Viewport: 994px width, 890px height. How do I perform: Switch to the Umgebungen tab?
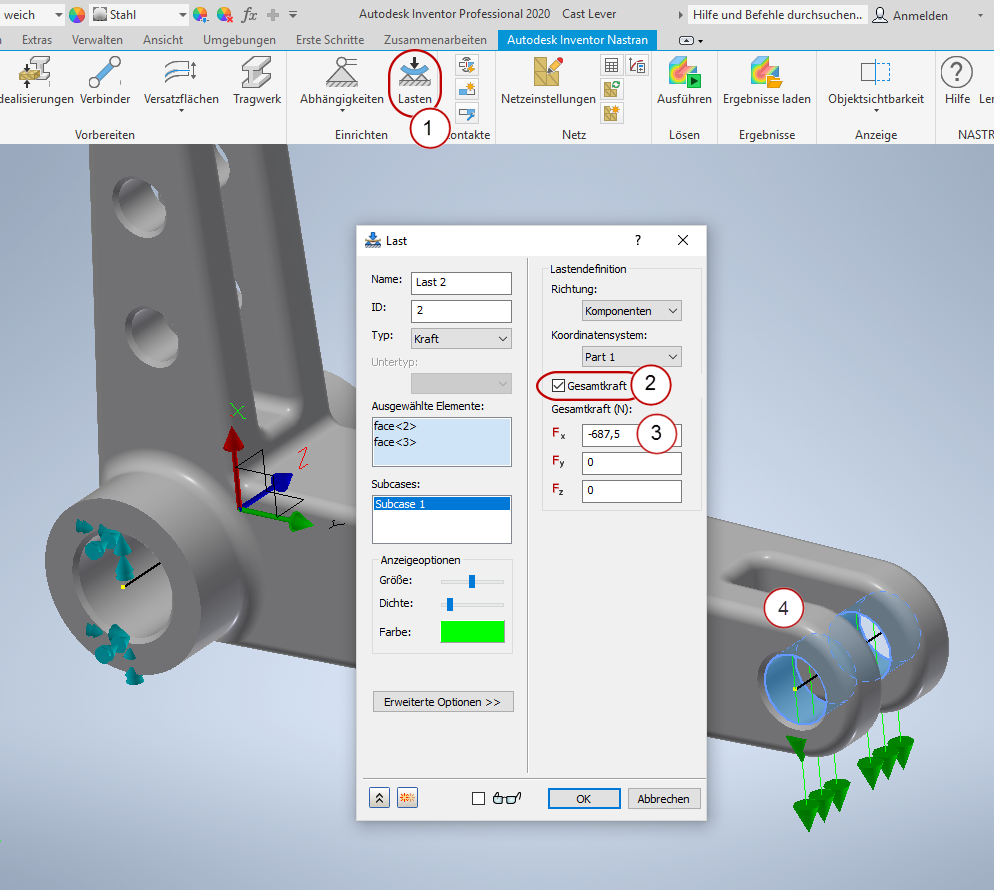click(239, 40)
